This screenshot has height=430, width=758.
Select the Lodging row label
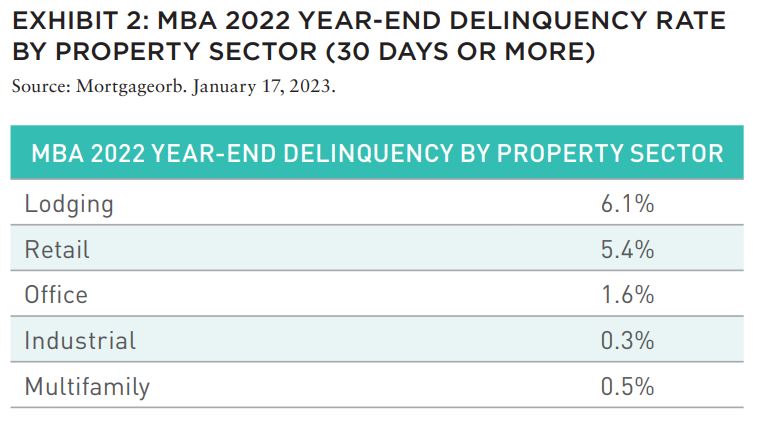(x=69, y=204)
